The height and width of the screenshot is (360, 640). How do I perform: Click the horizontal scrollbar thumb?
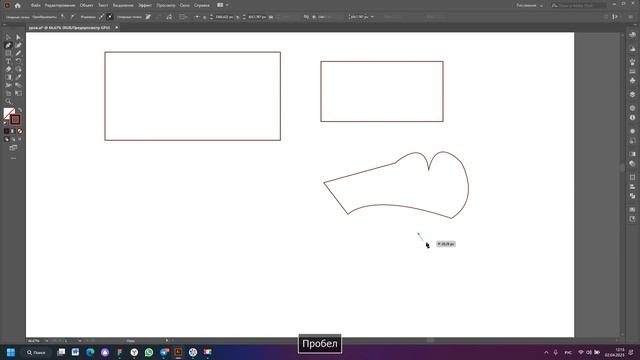[430, 340]
